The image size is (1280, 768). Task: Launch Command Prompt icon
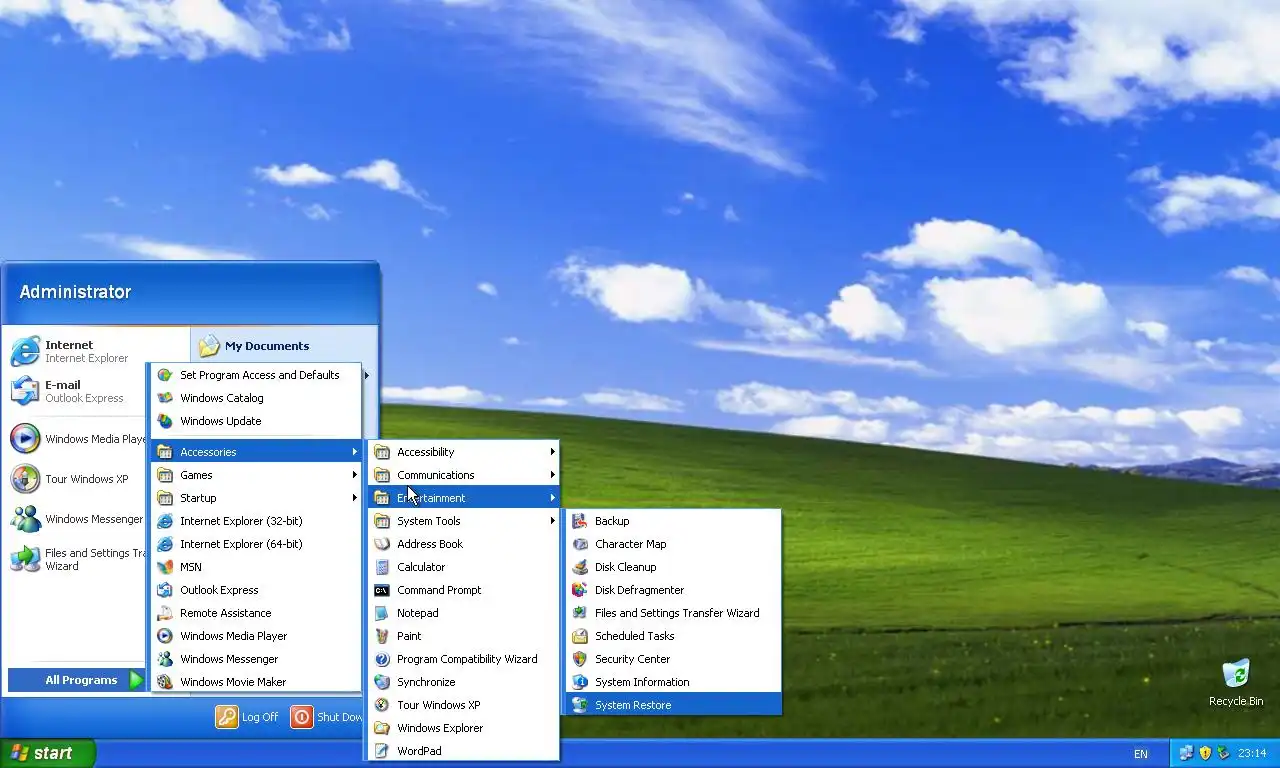[382, 590]
